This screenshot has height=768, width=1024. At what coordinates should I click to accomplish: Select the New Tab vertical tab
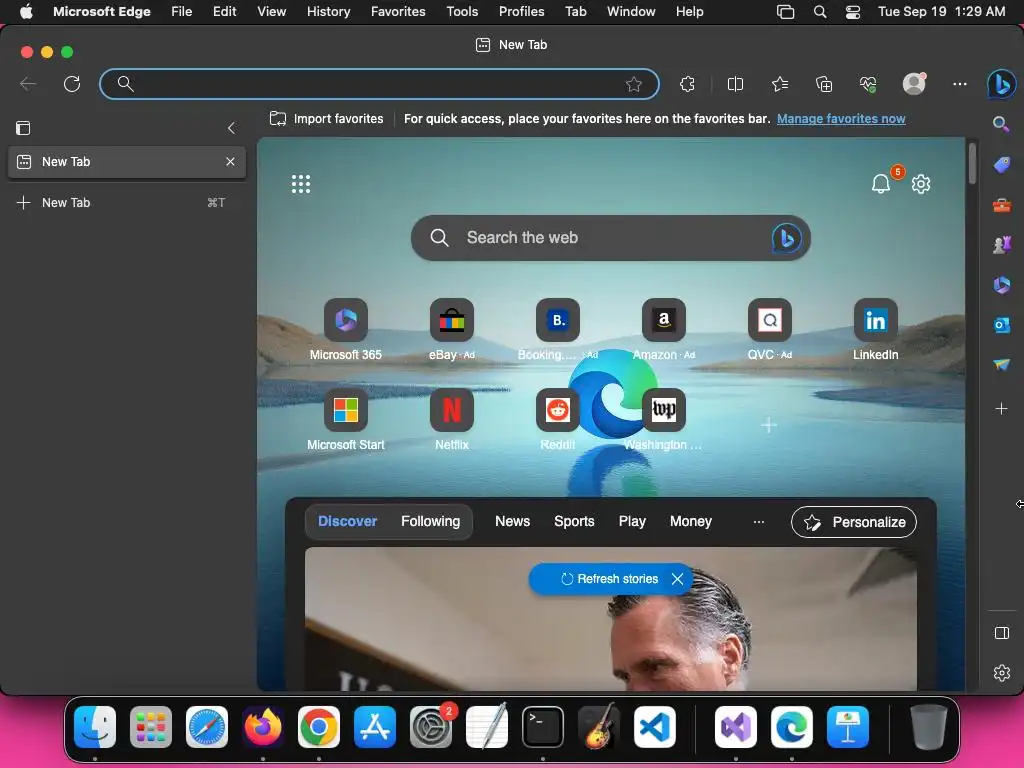coord(127,162)
